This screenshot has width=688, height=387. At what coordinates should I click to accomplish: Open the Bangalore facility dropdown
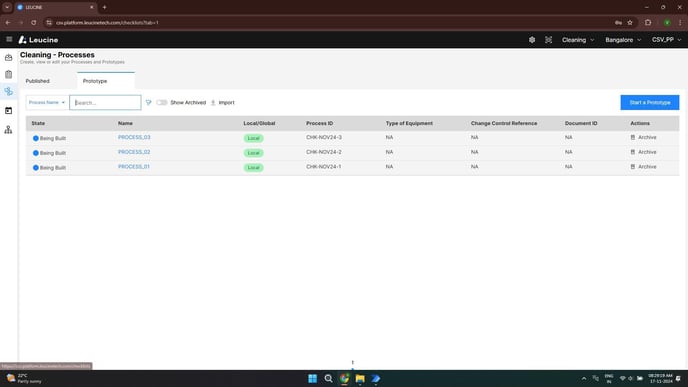[623, 40]
